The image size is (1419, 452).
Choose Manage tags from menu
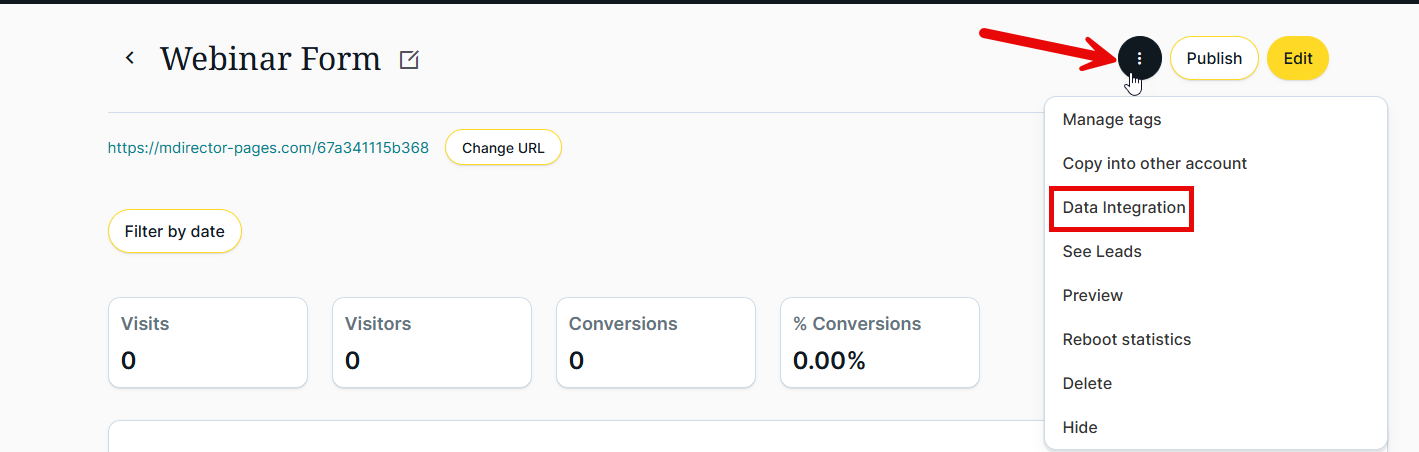(1111, 119)
